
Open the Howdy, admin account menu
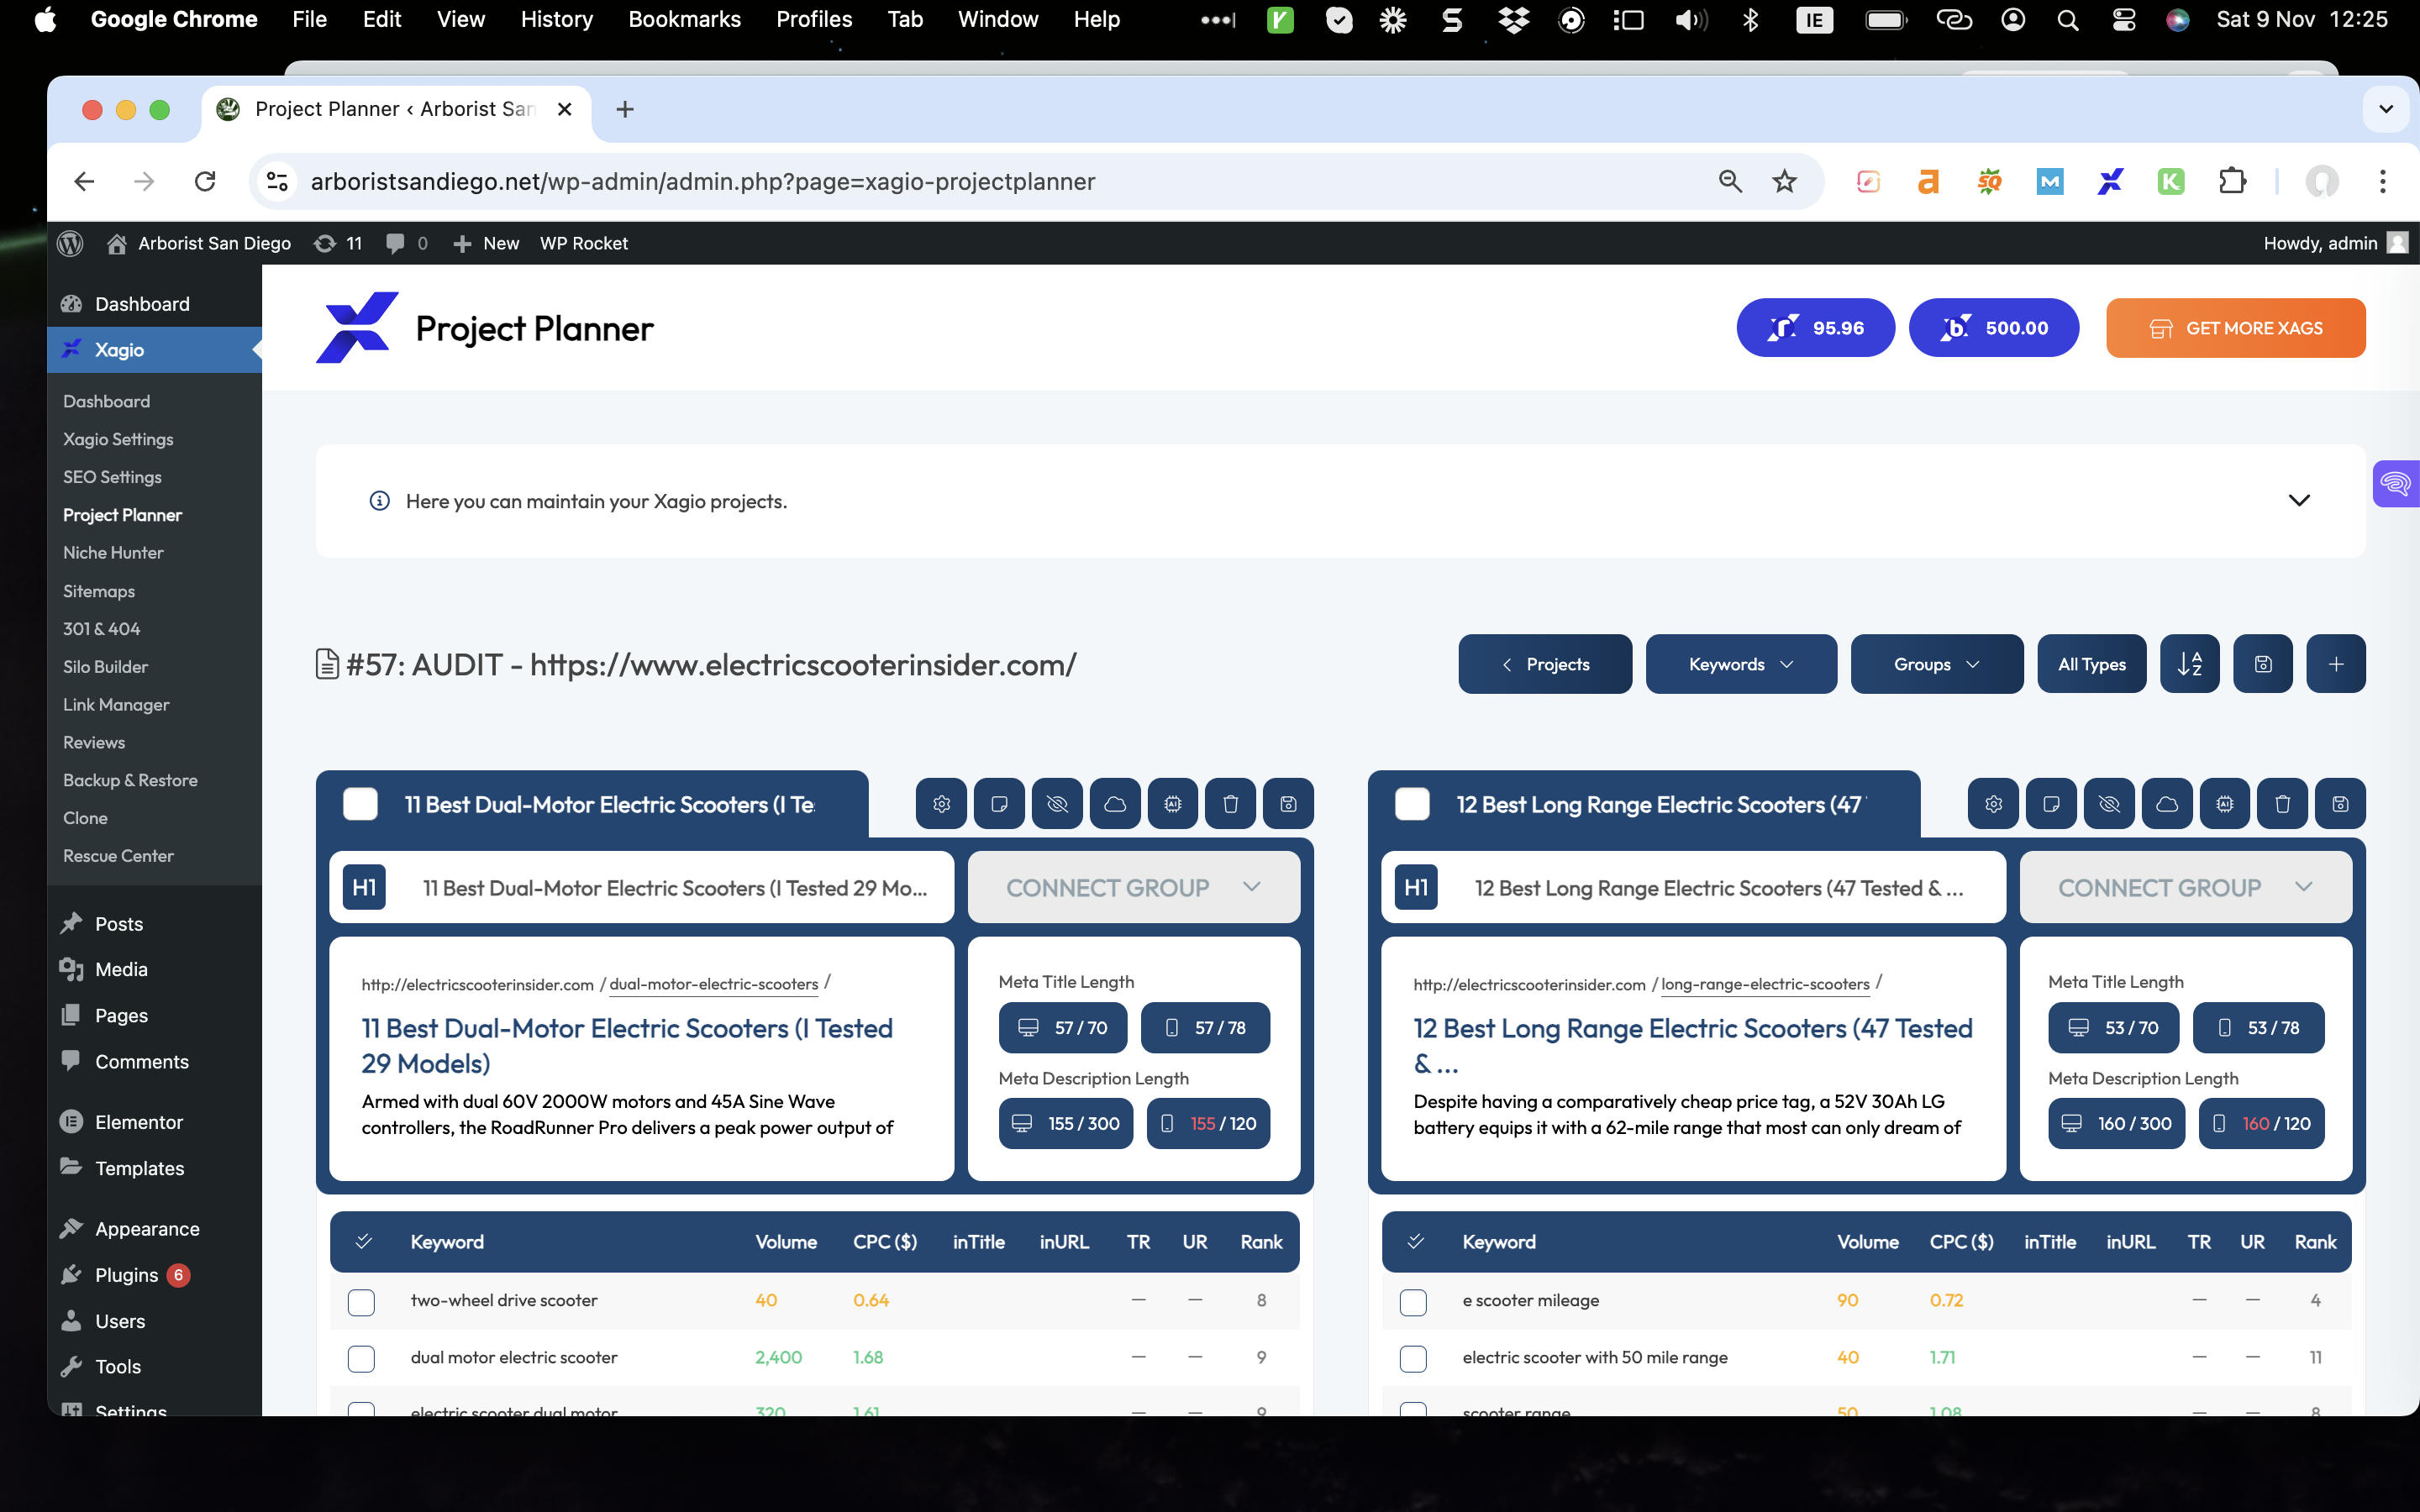[x=2335, y=243]
